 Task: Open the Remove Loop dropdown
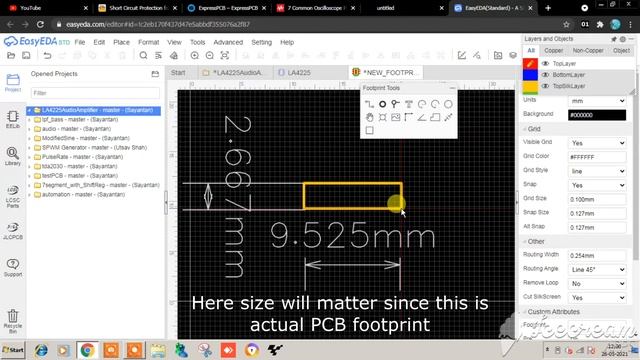pos(597,284)
